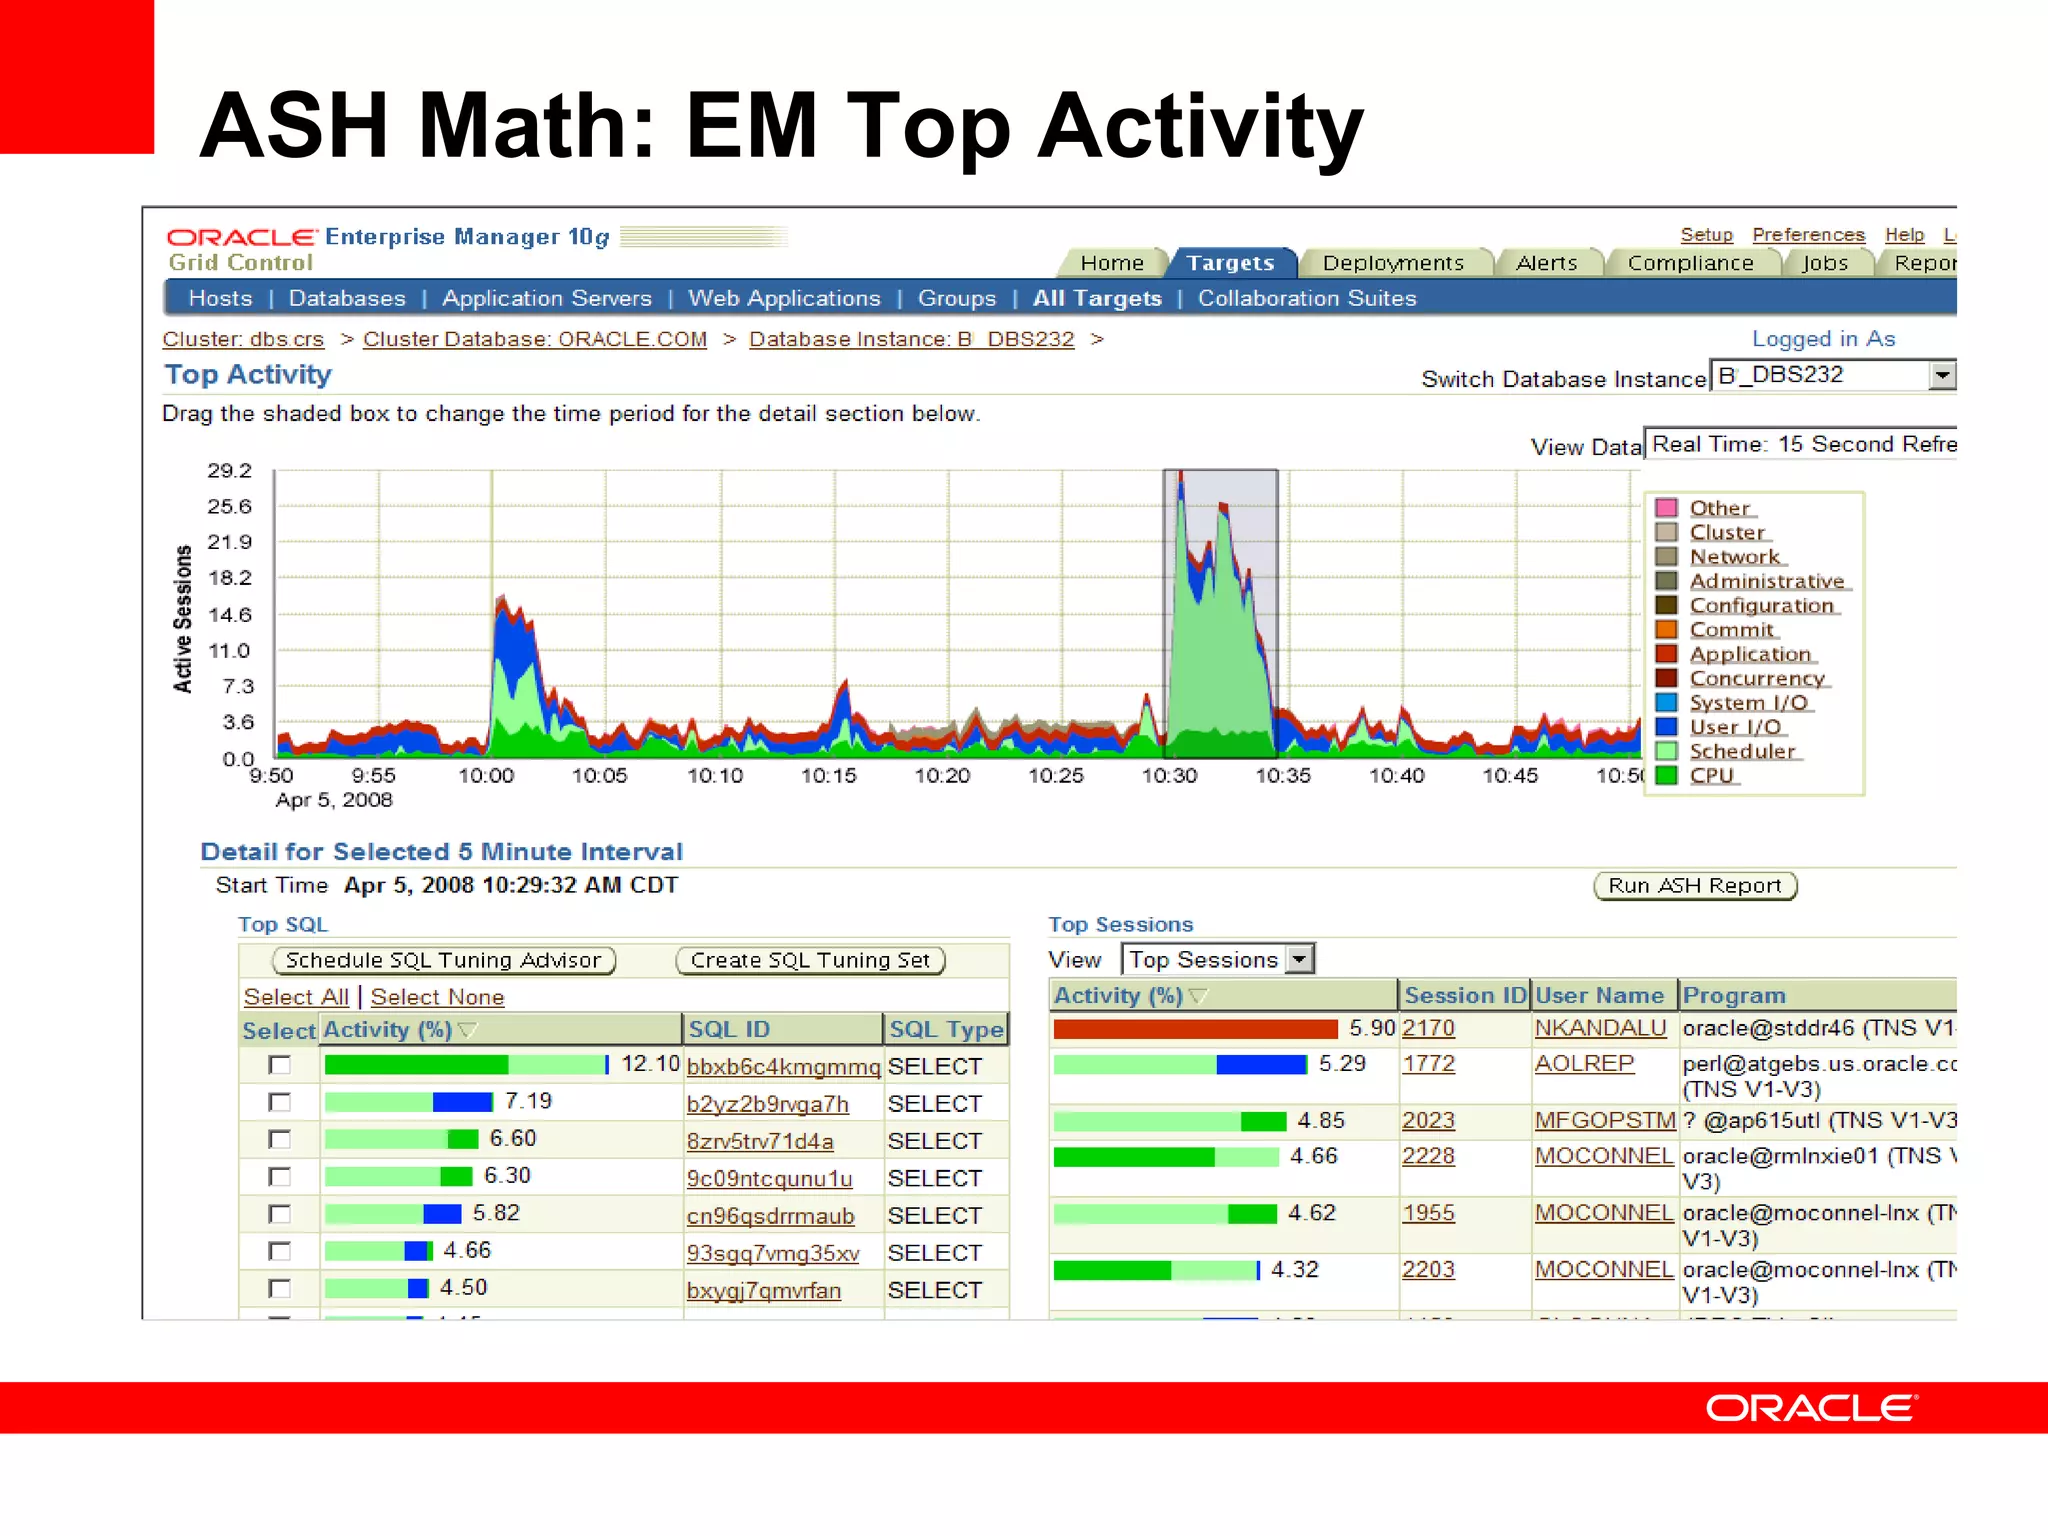Open the Jobs tab
The height and width of the screenshot is (1536, 2048).
point(1826,263)
